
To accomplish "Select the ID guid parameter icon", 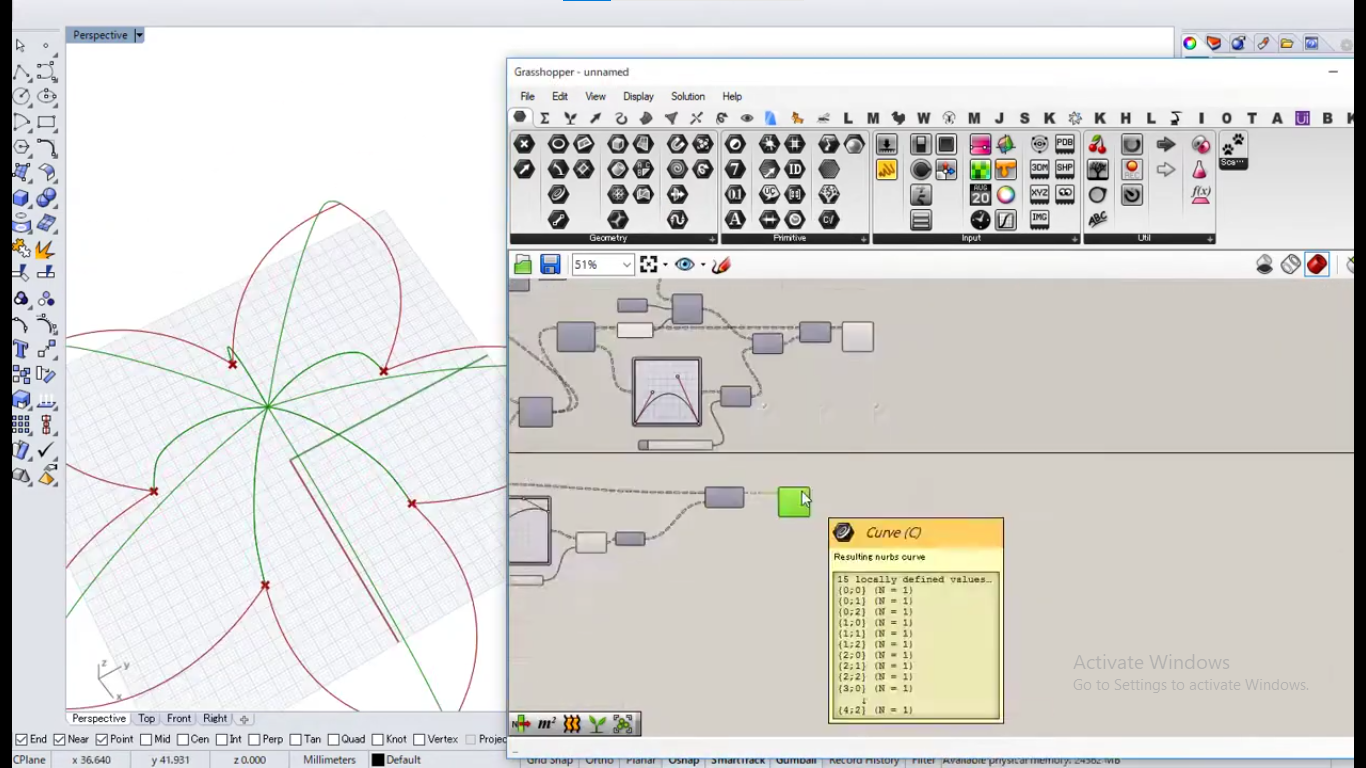I will click(x=795, y=169).
